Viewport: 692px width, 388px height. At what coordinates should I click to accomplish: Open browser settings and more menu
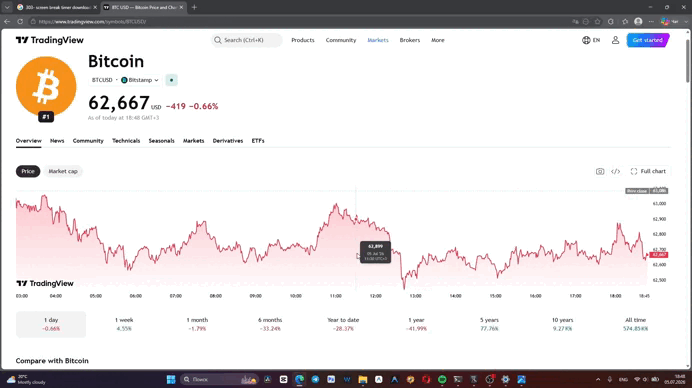point(651,21)
